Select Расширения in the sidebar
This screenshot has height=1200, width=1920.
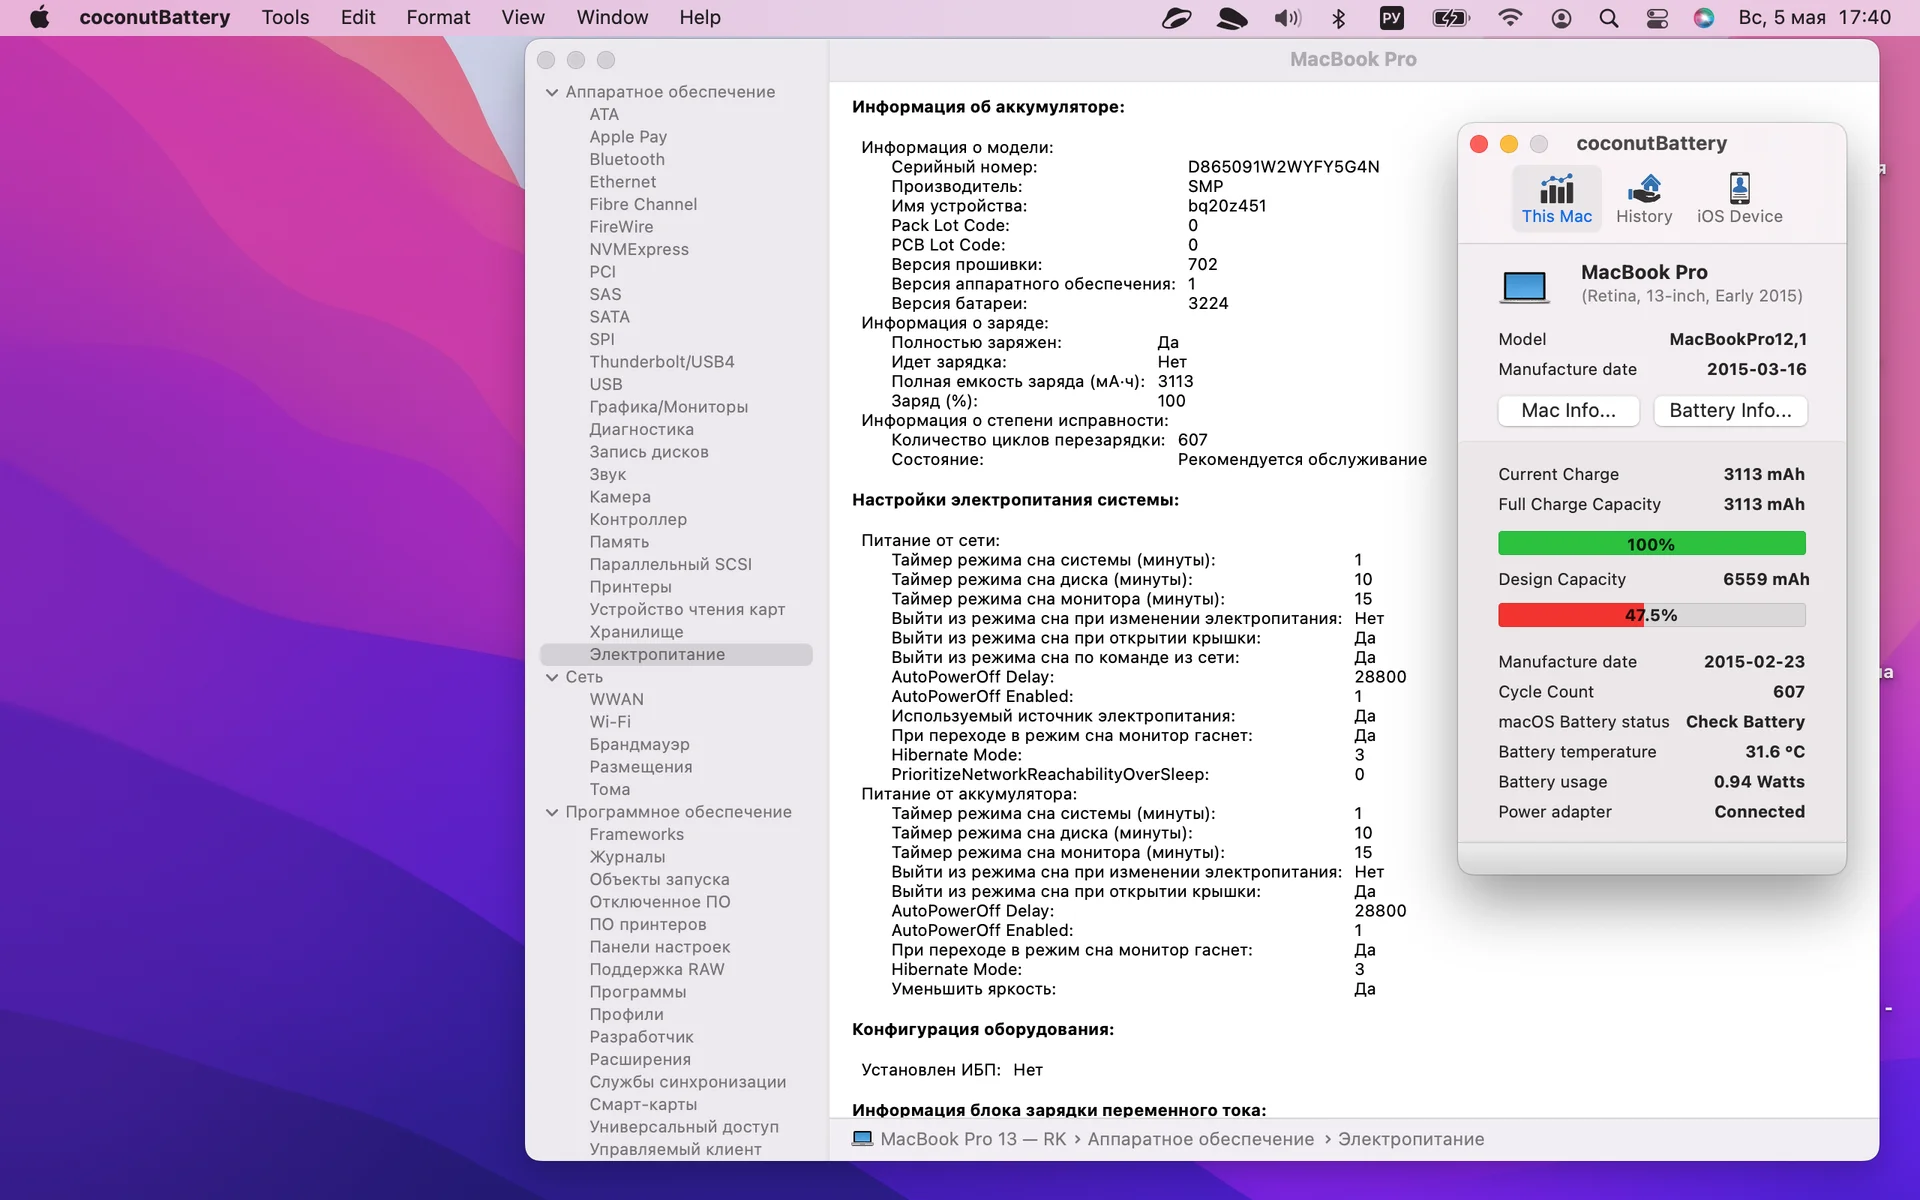coord(640,1059)
